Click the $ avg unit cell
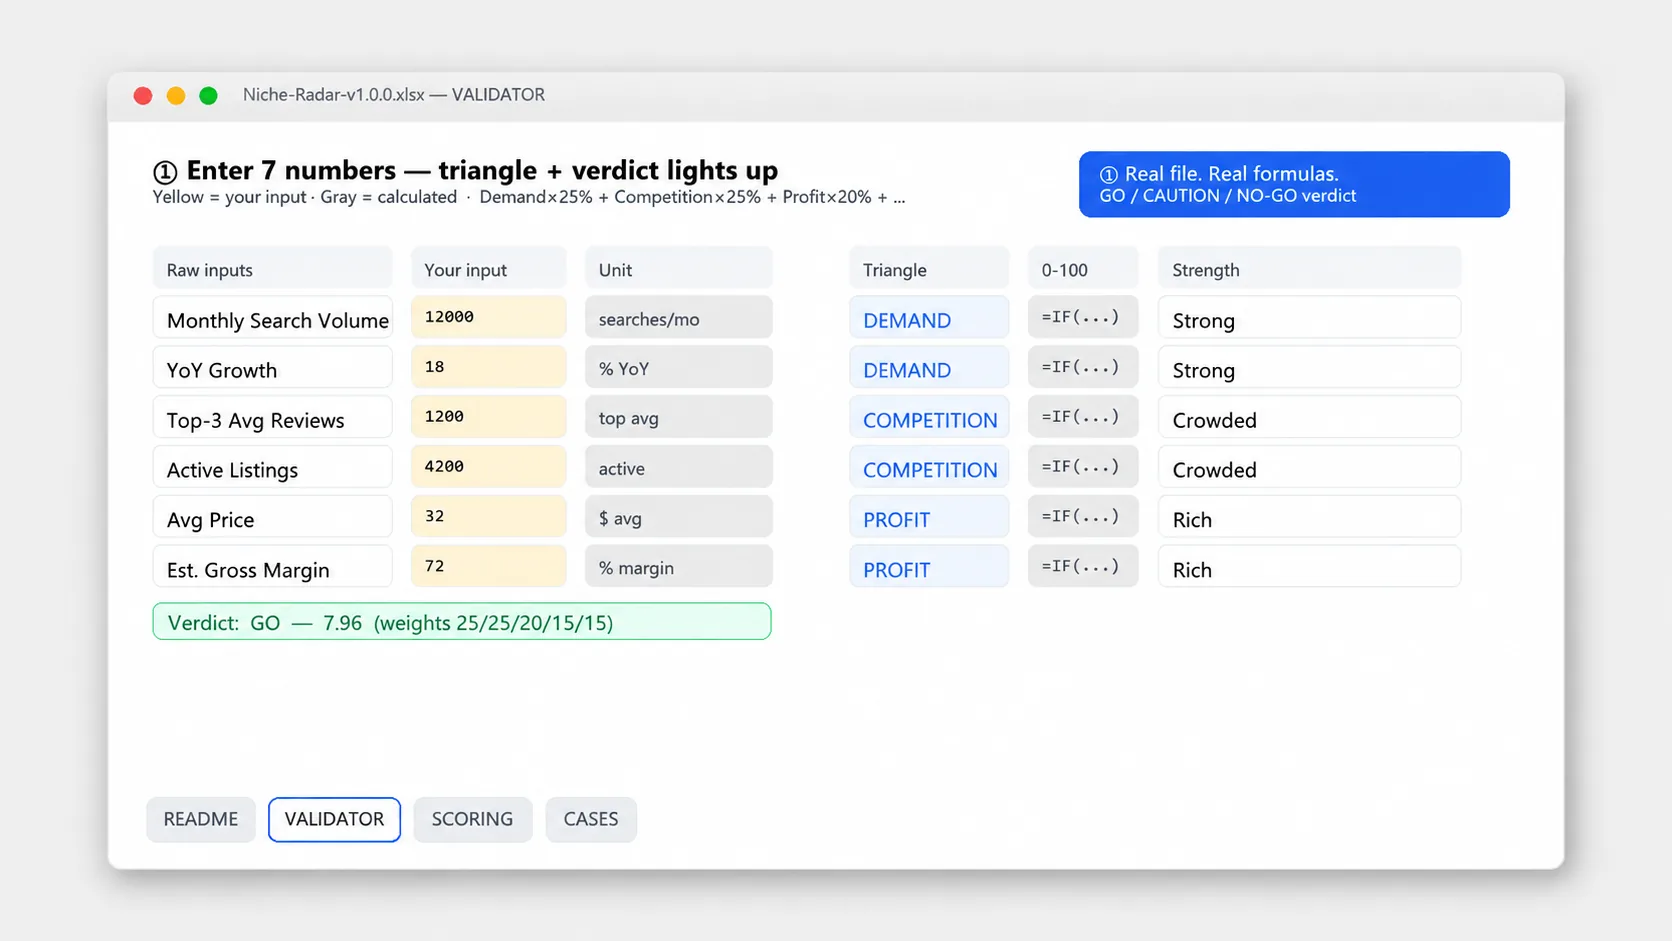The image size is (1672, 941). (x=679, y=517)
